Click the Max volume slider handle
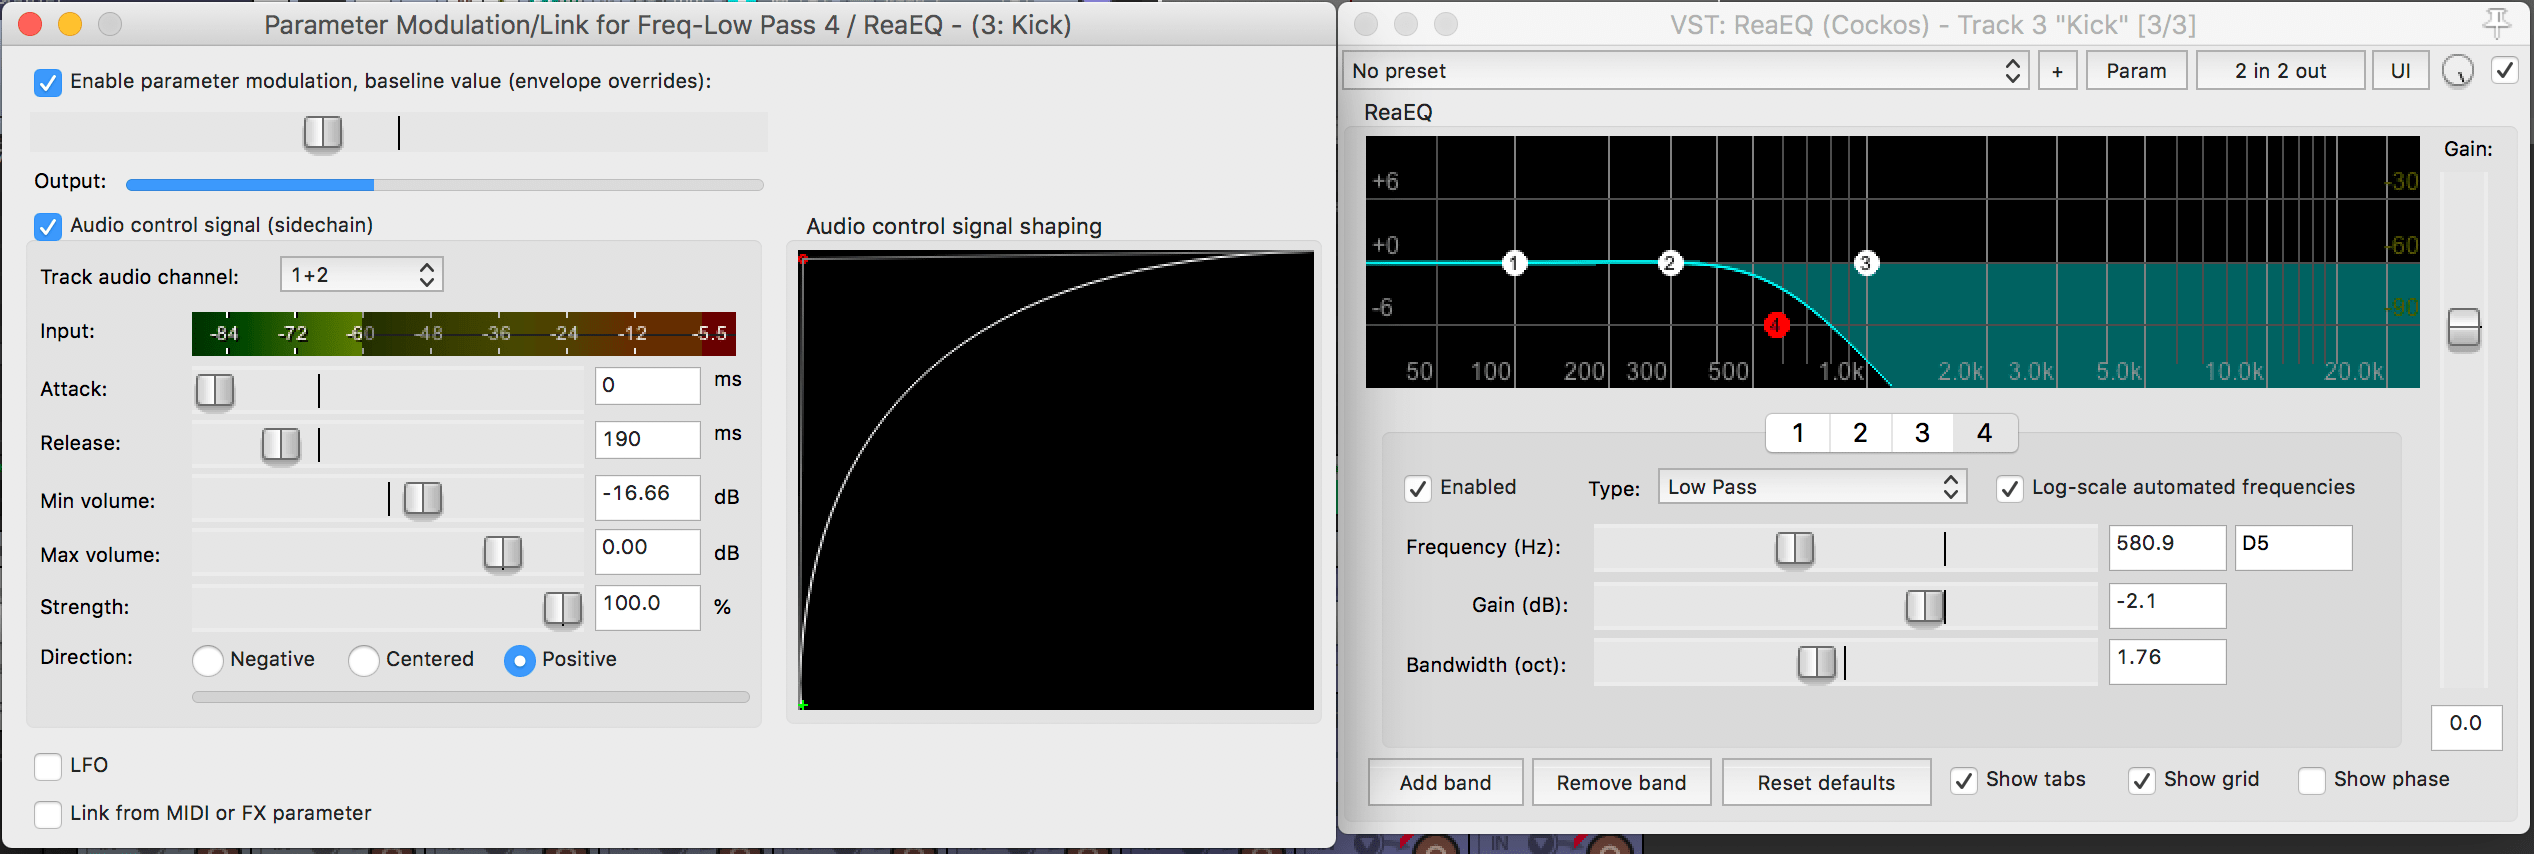The height and width of the screenshot is (854, 2534). (503, 552)
